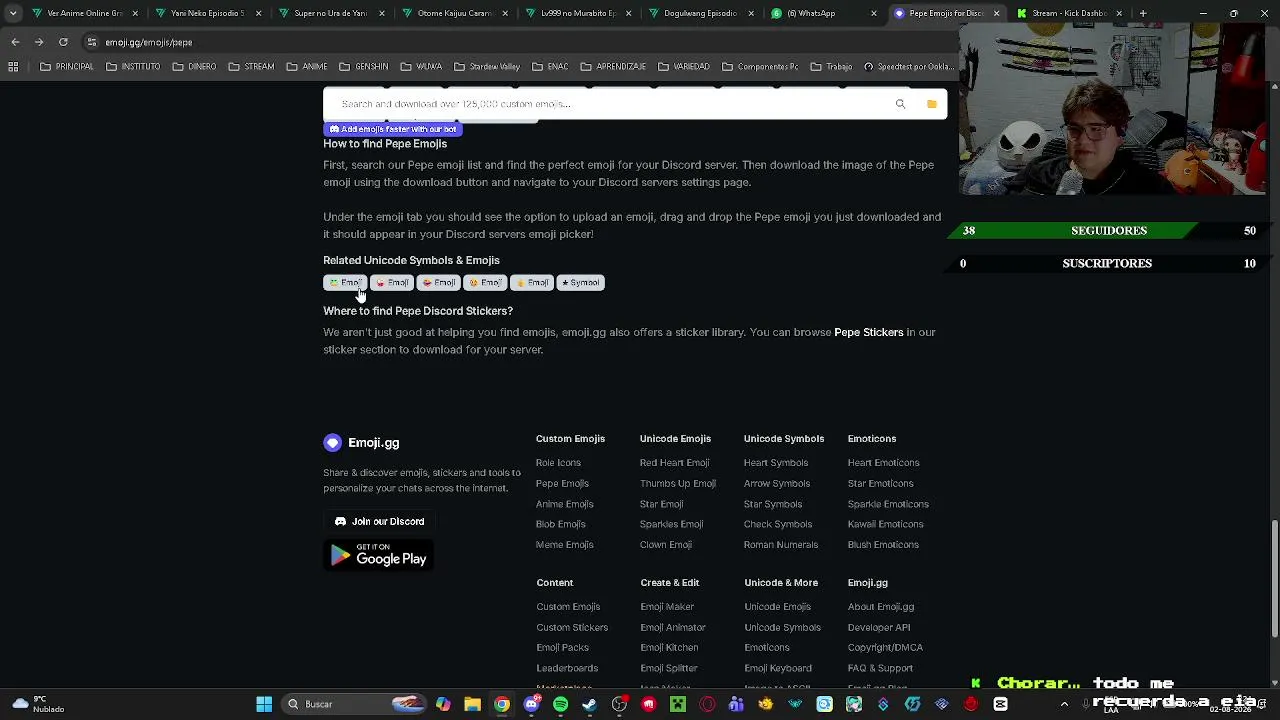
Task: Open the Stardew Valley bookmarks folder
Action: click(x=487, y=67)
